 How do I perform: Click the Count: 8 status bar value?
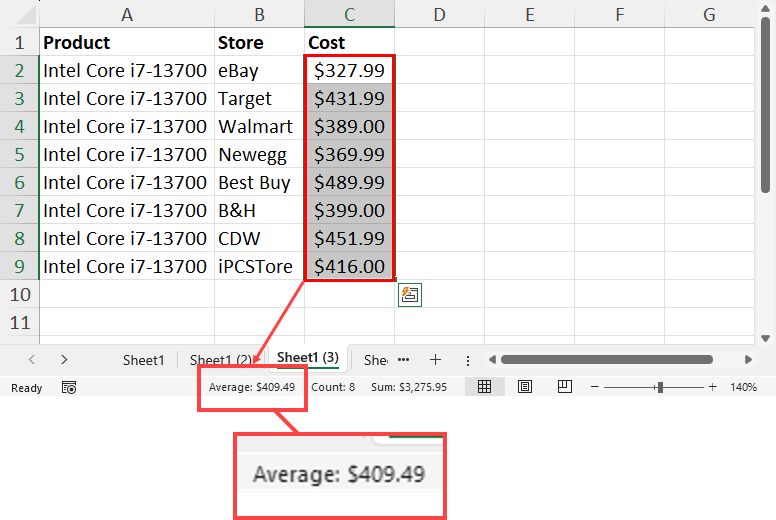[x=333, y=387]
